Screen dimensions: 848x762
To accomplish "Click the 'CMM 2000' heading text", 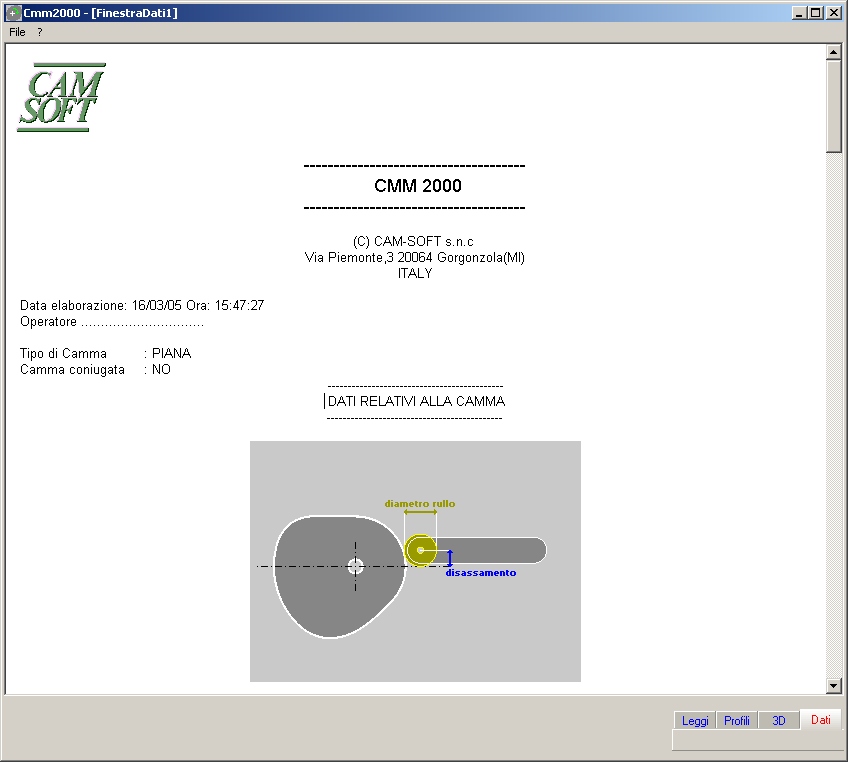I will click(418, 186).
